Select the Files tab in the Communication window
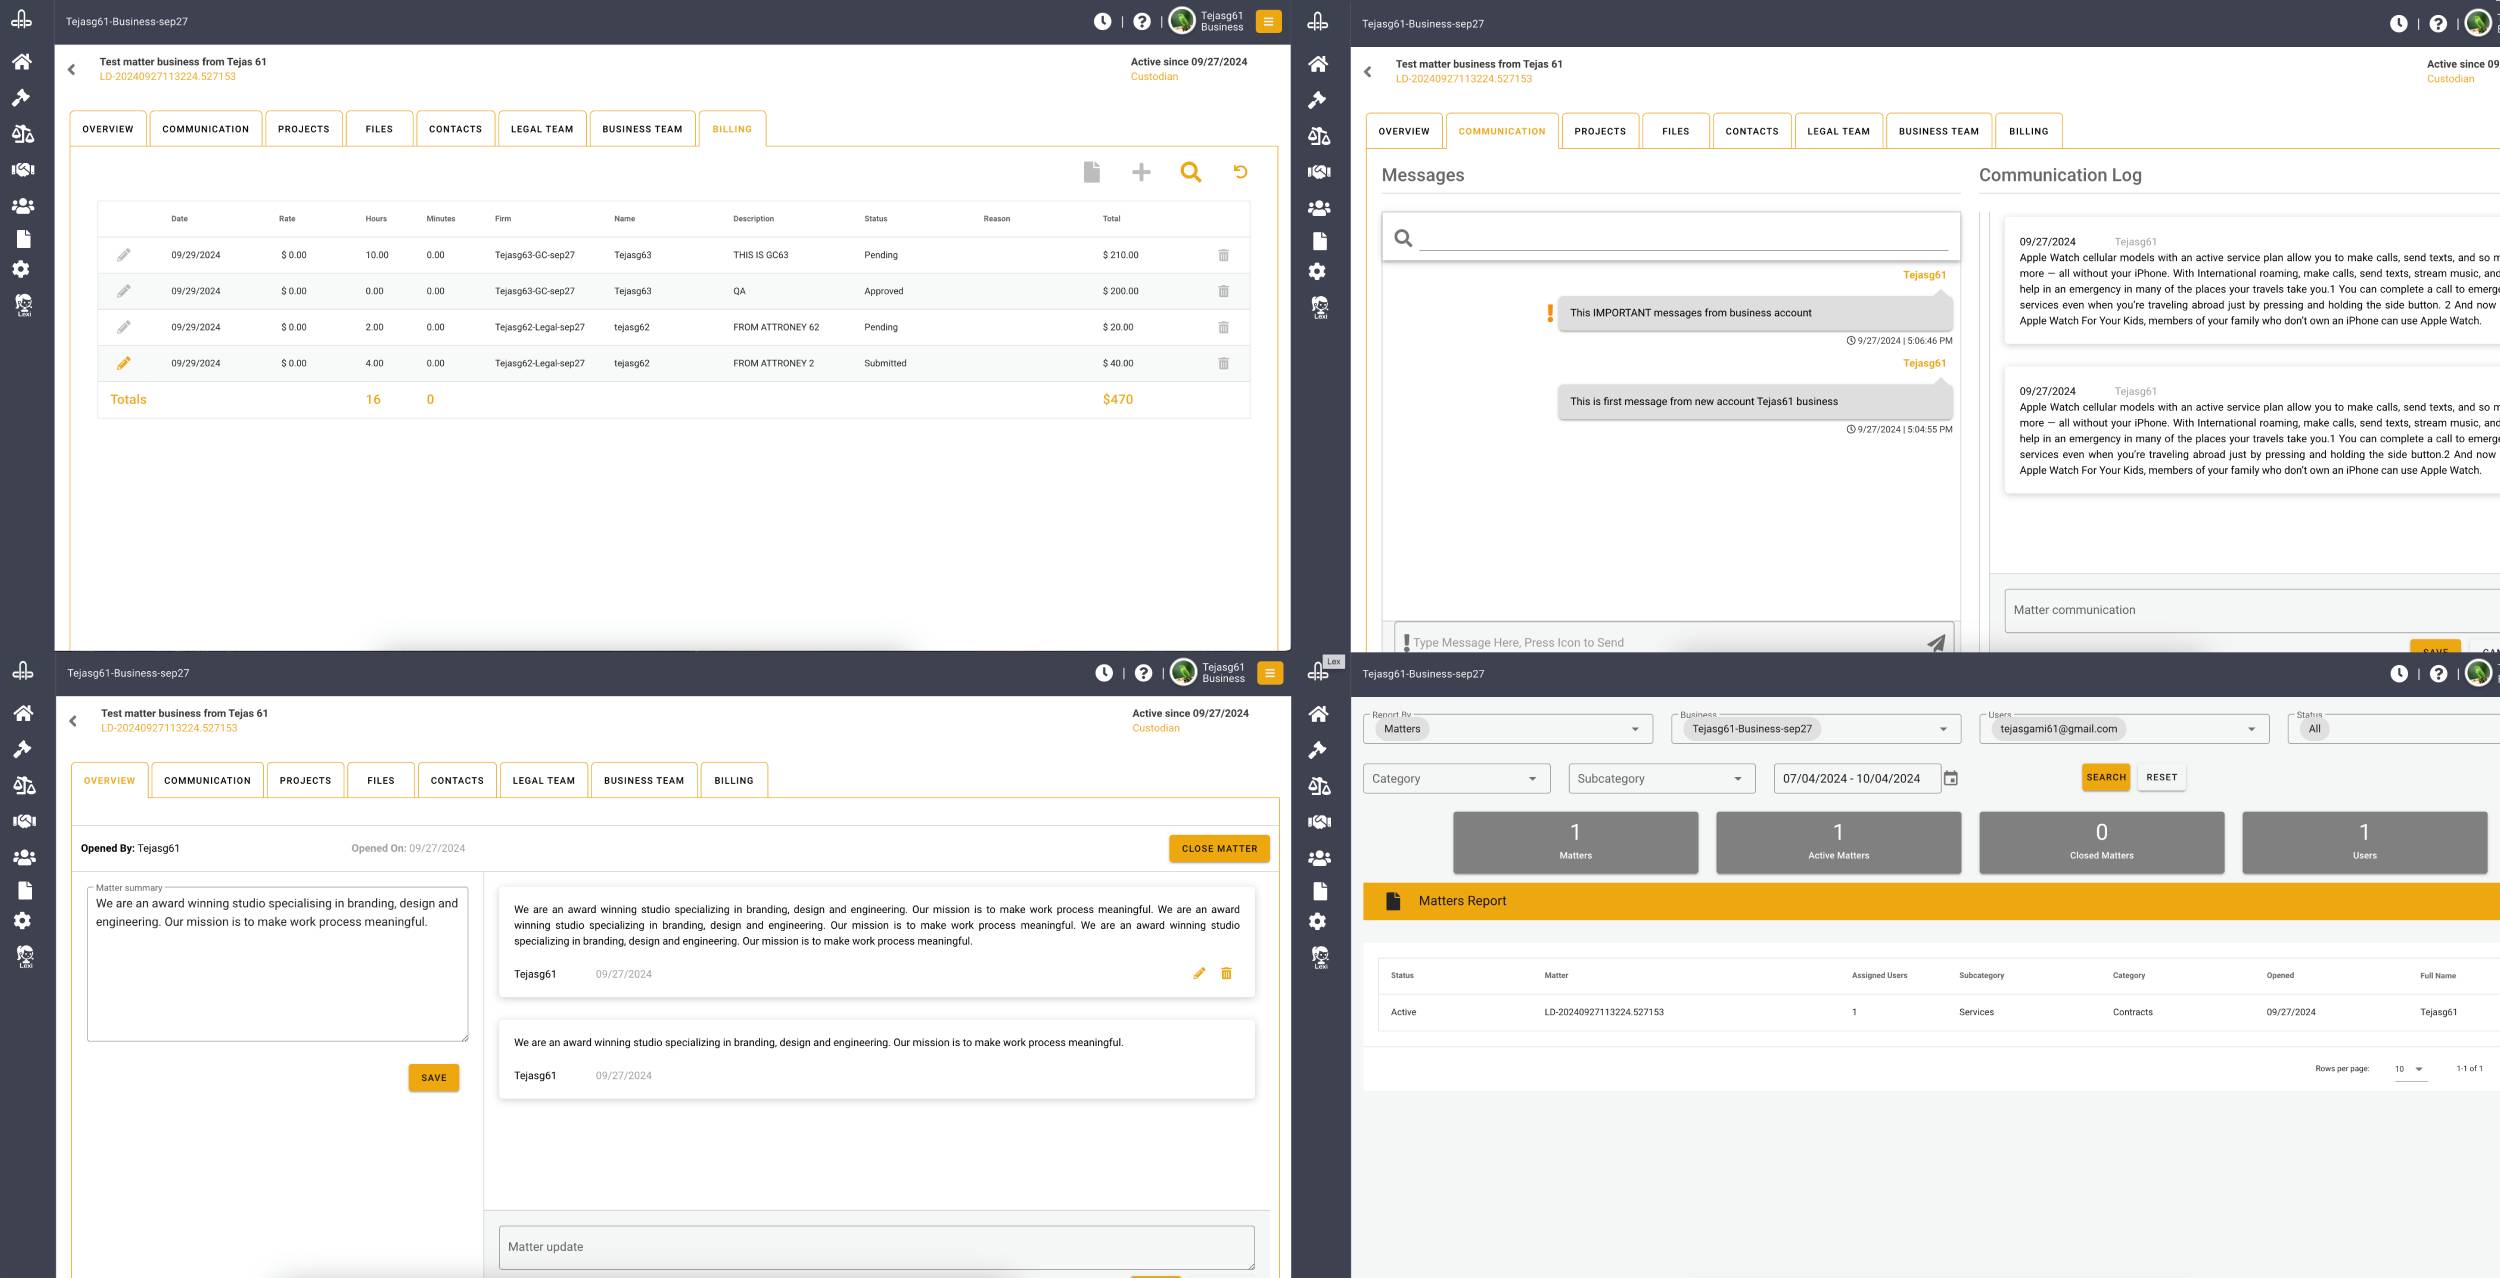 tap(1676, 131)
